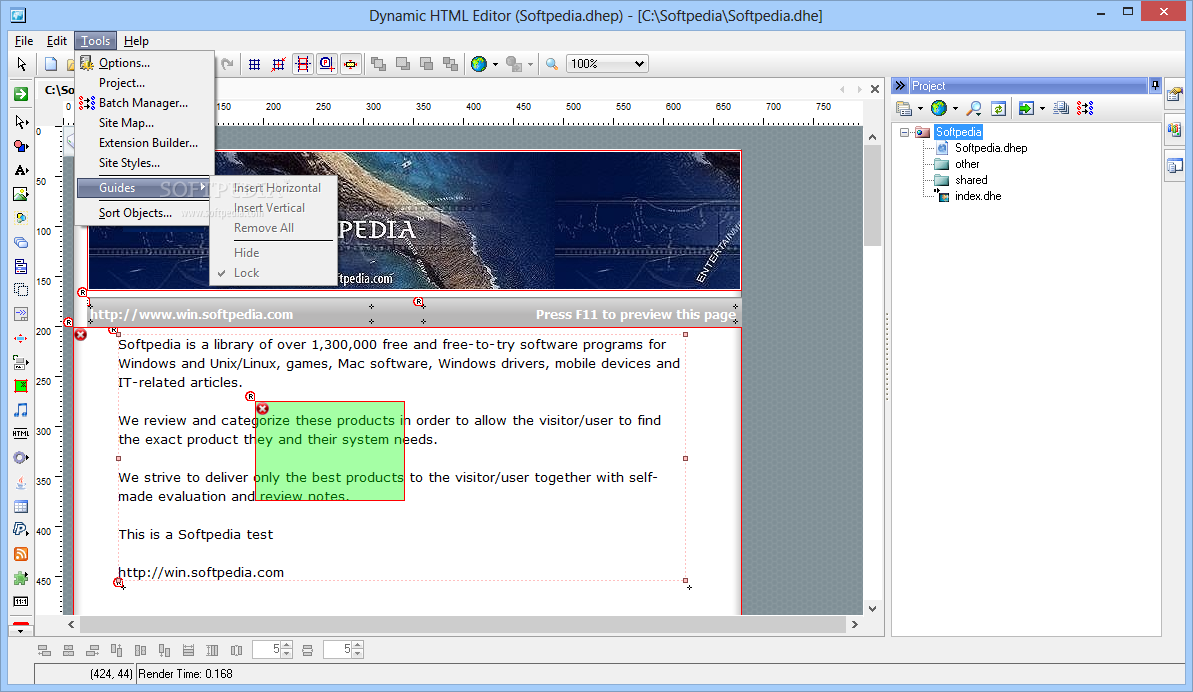Select the table tool in toolbox
Viewport: 1193px width, 692px height.
coord(21,506)
